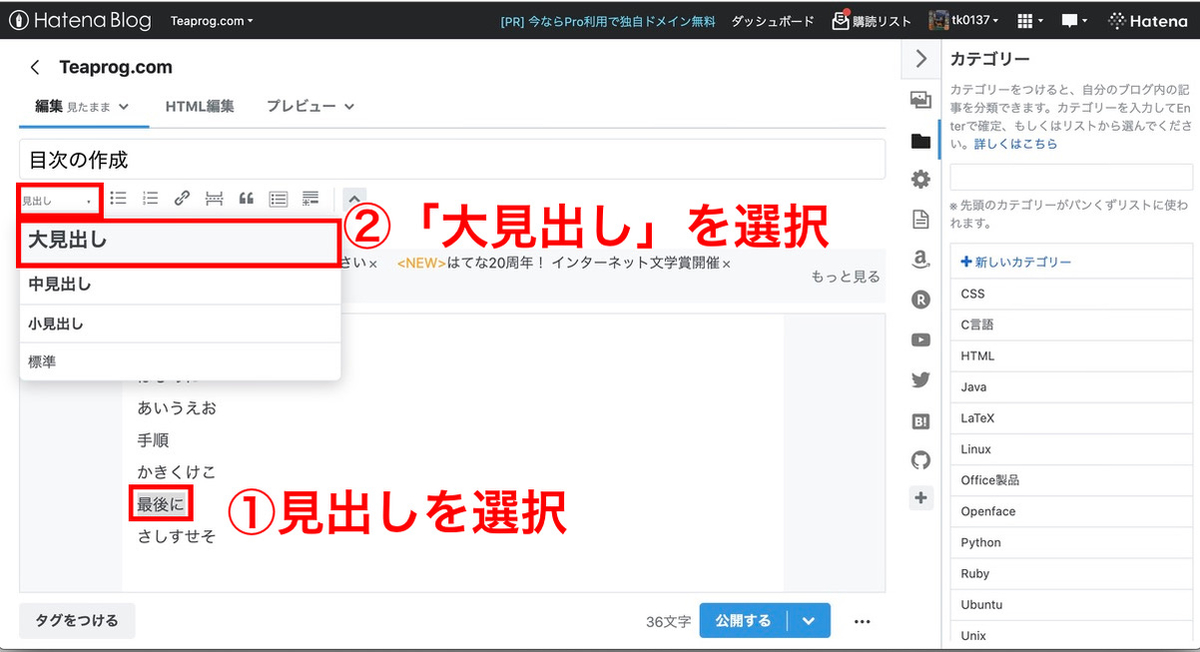Choose 大見出し from the heading menu

(x=180, y=241)
